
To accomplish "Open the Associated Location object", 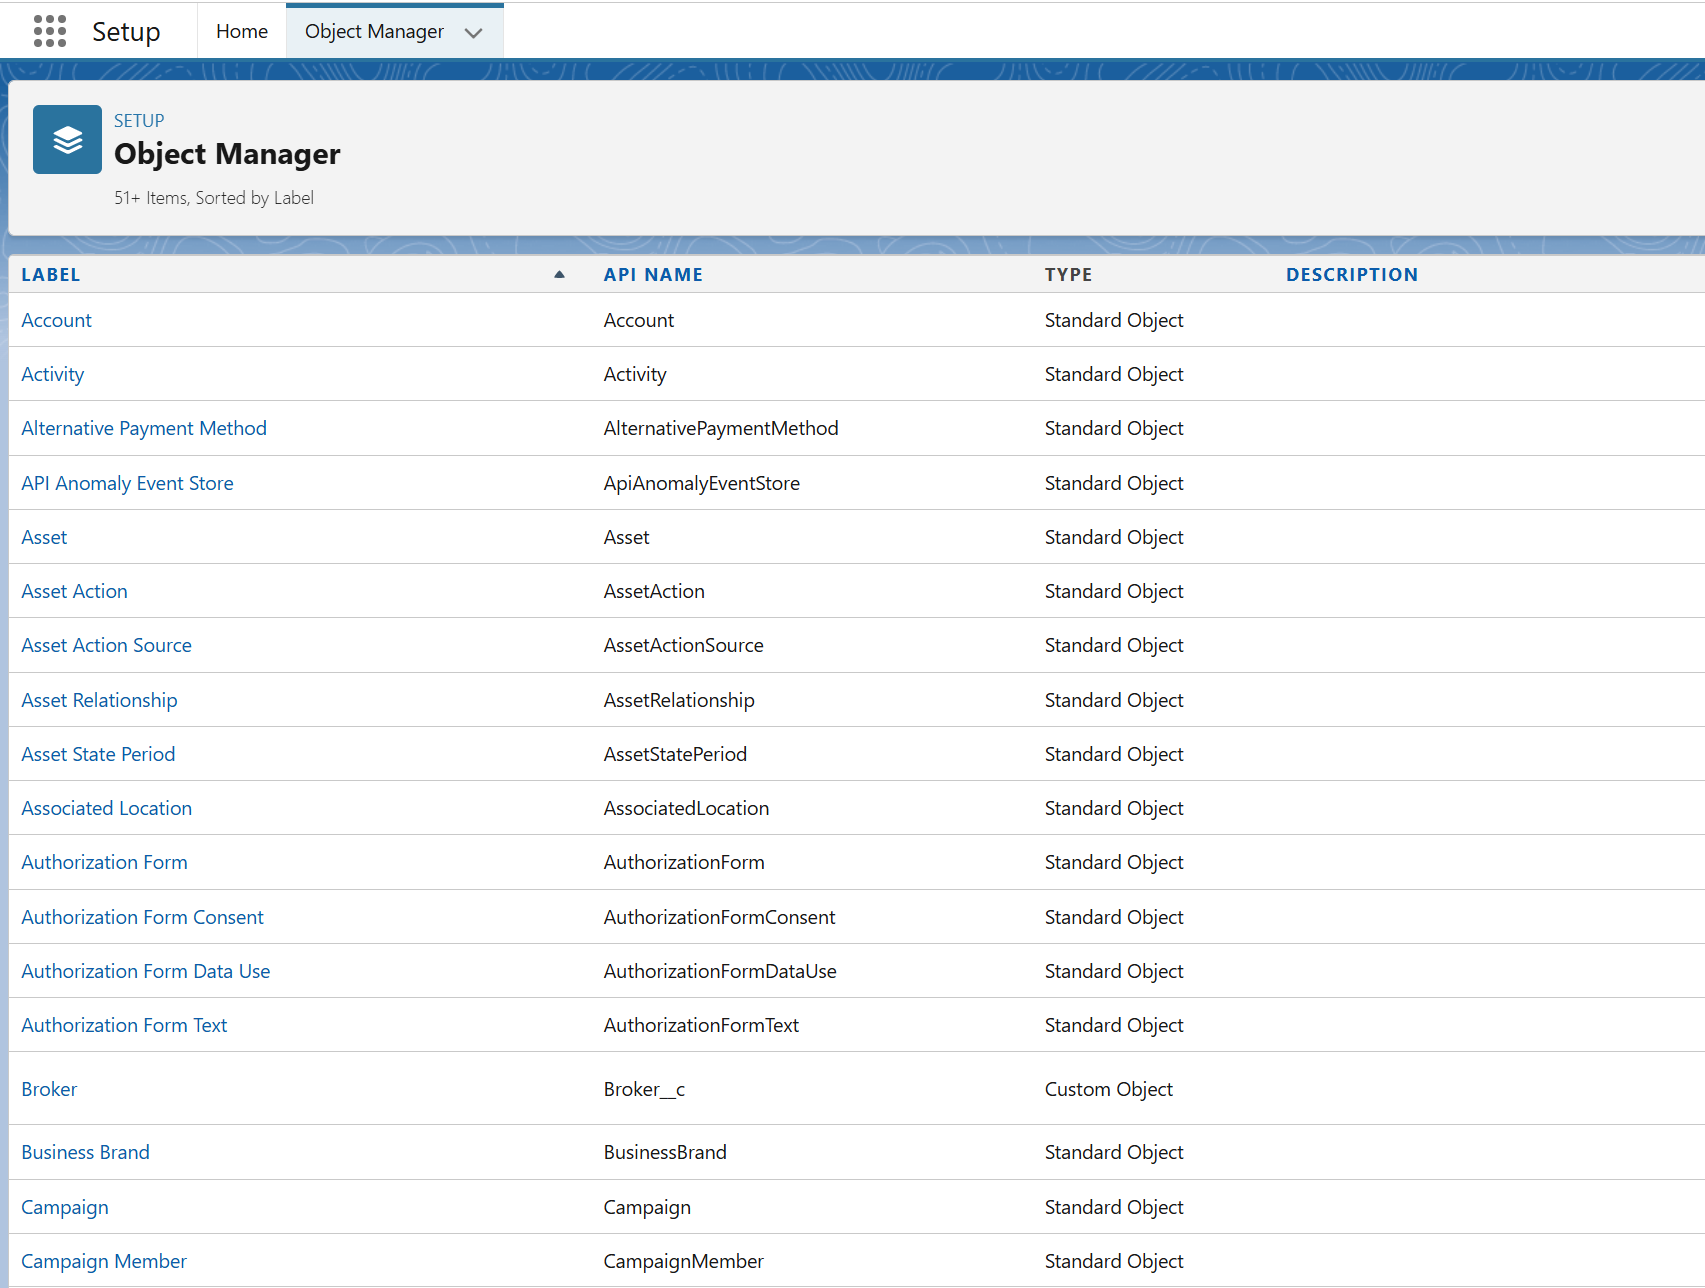I will point(106,808).
